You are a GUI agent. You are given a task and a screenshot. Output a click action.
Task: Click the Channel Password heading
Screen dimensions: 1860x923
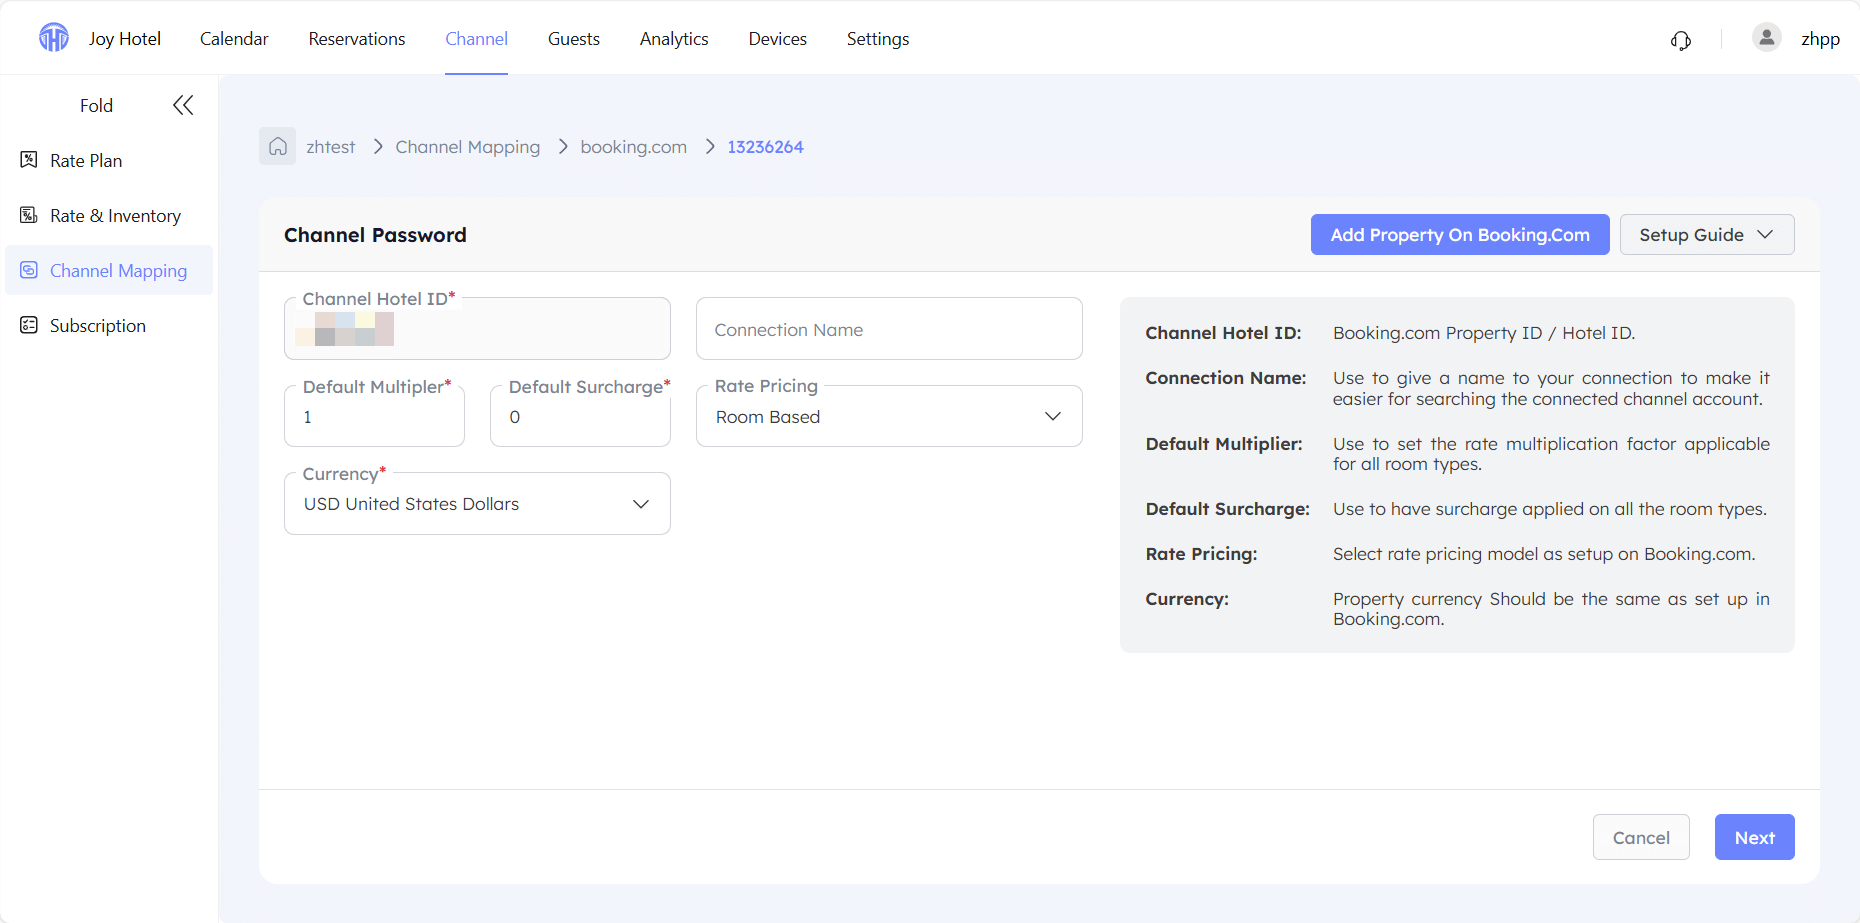click(375, 235)
